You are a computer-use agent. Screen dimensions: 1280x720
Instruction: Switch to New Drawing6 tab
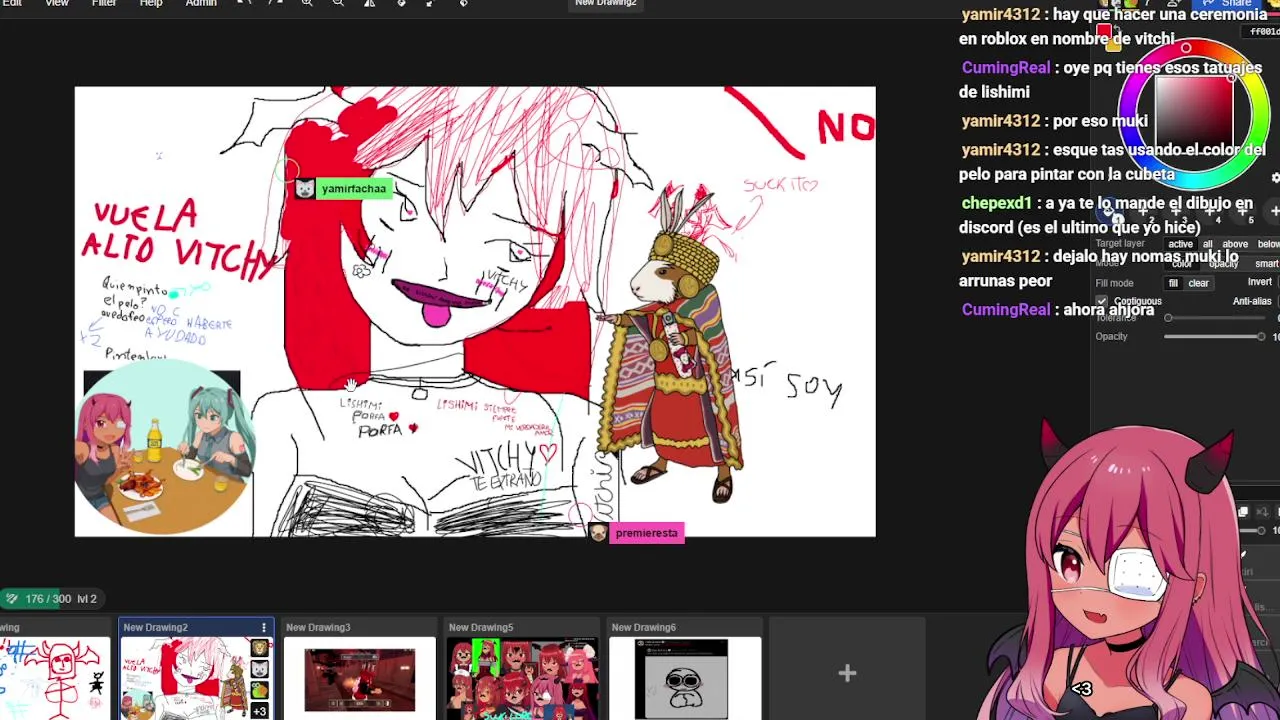pyautogui.click(x=644, y=627)
